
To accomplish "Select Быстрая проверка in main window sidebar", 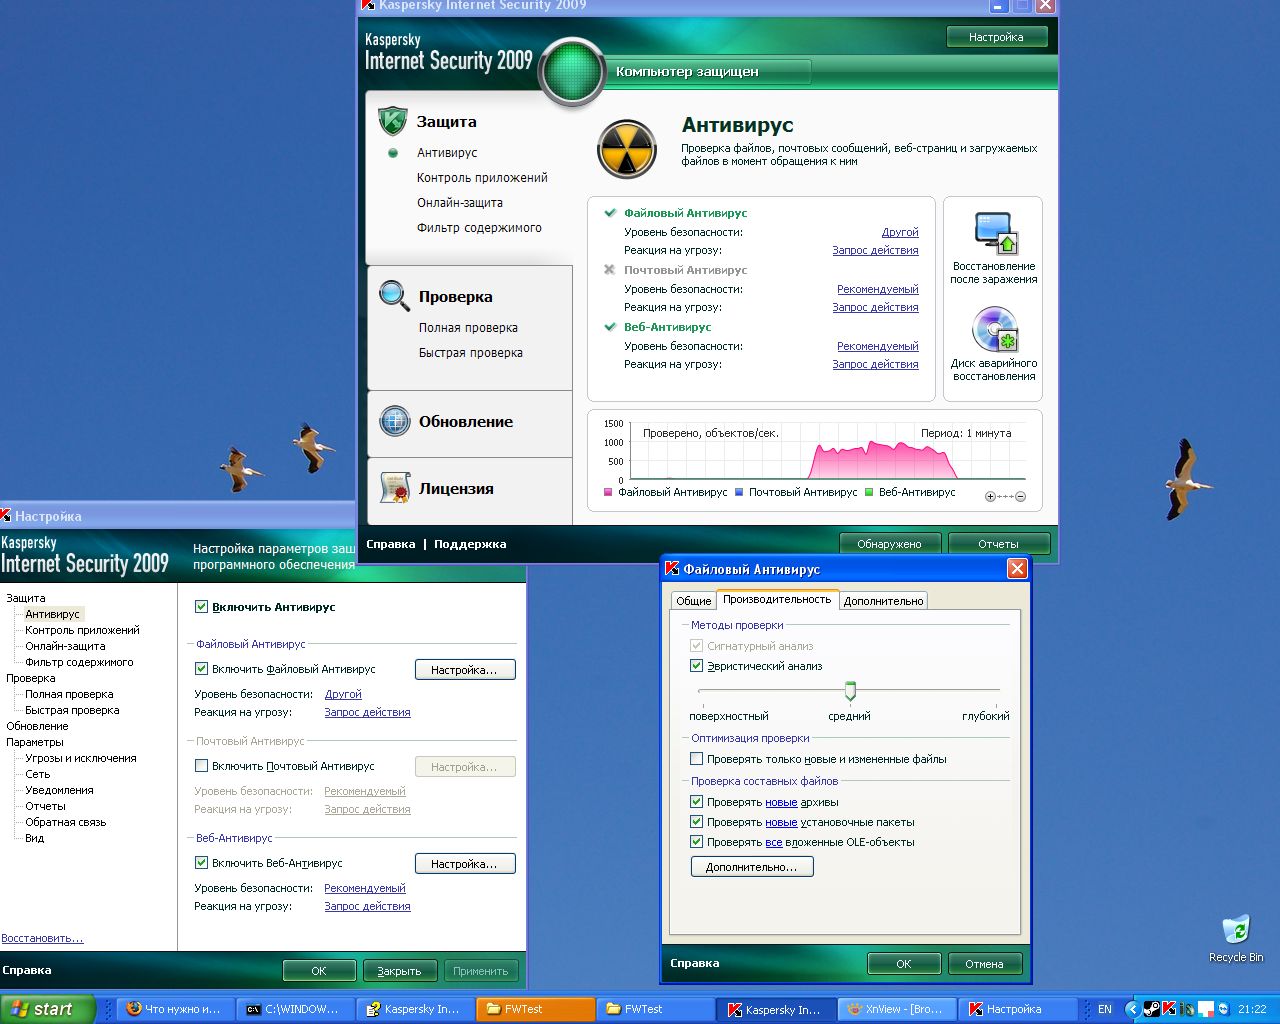I will click(x=471, y=353).
